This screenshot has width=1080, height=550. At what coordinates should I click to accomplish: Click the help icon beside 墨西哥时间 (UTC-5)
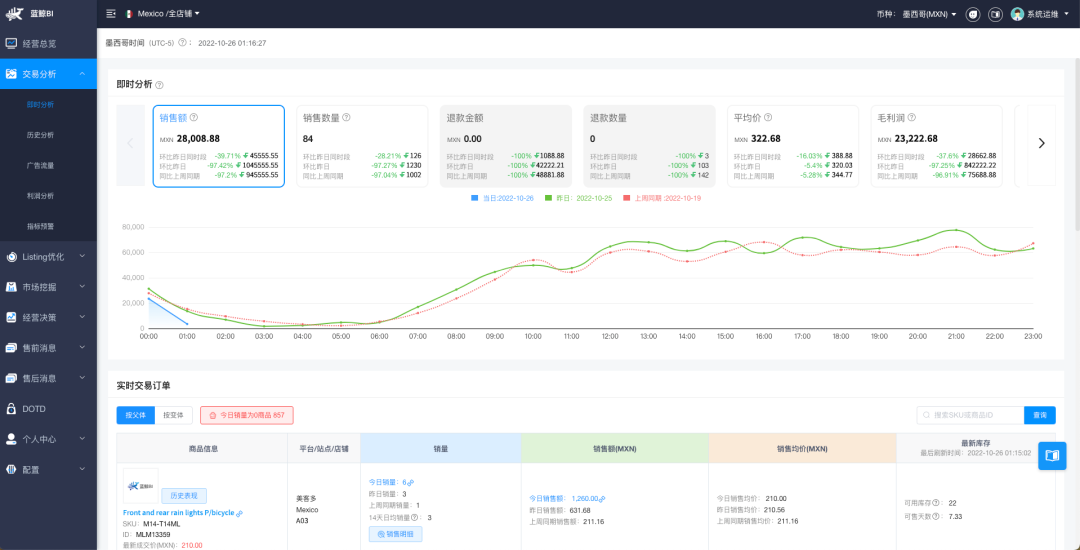point(182,43)
